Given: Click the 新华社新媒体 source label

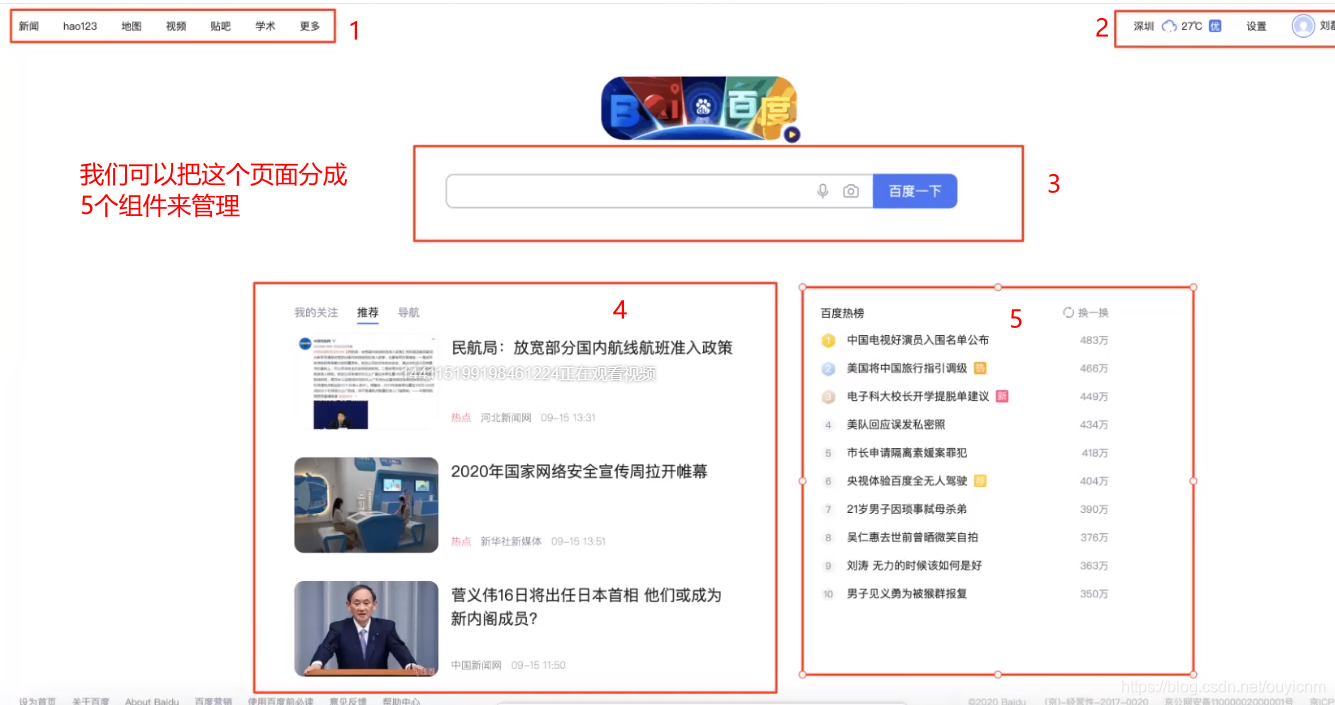Looking at the screenshot, I should pos(511,541).
